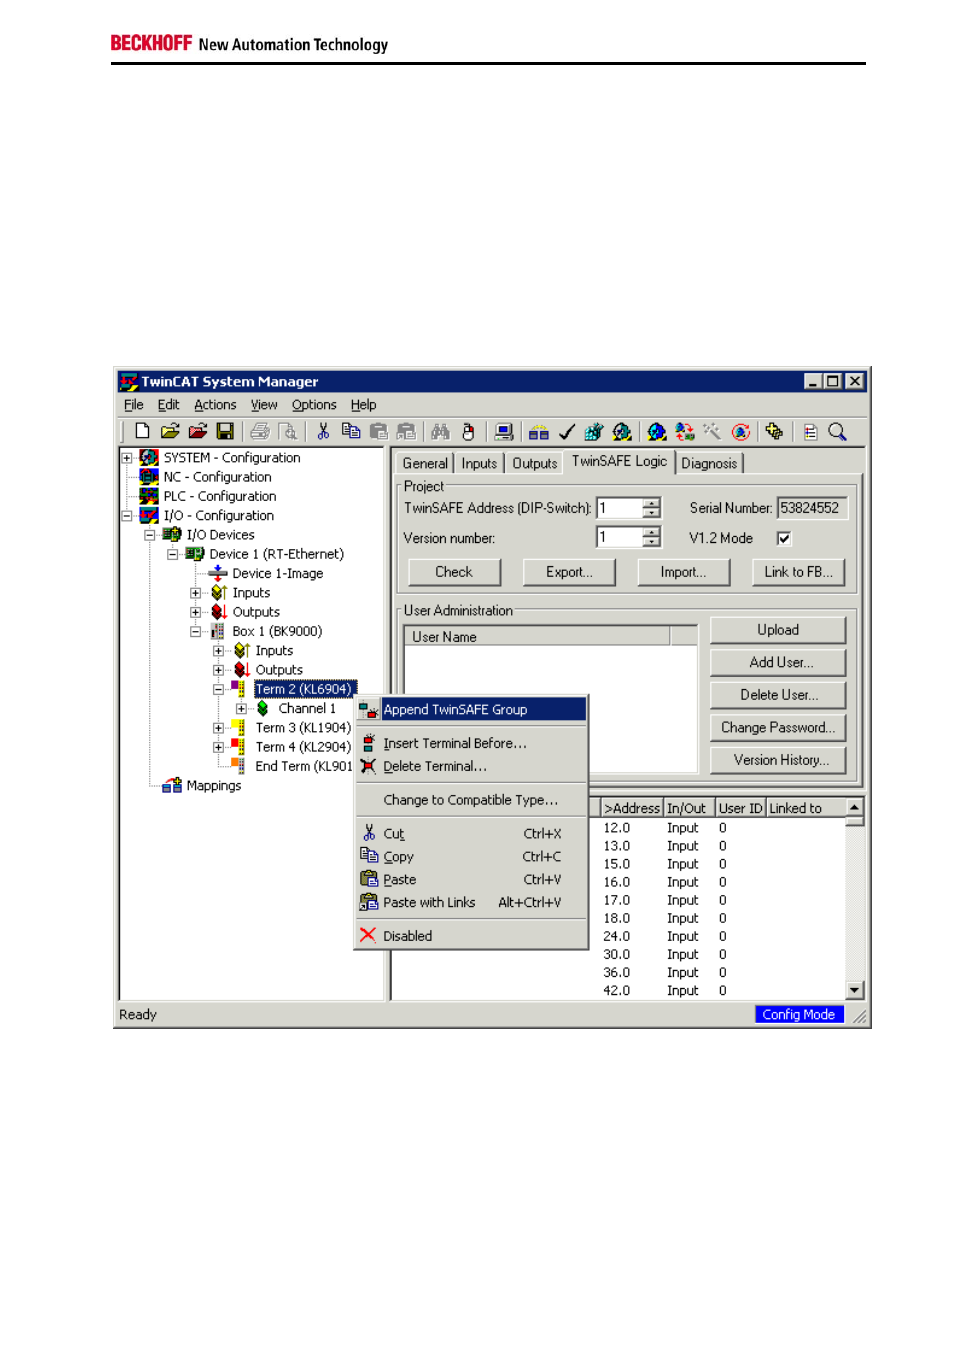Click the Check button

pyautogui.click(x=454, y=572)
